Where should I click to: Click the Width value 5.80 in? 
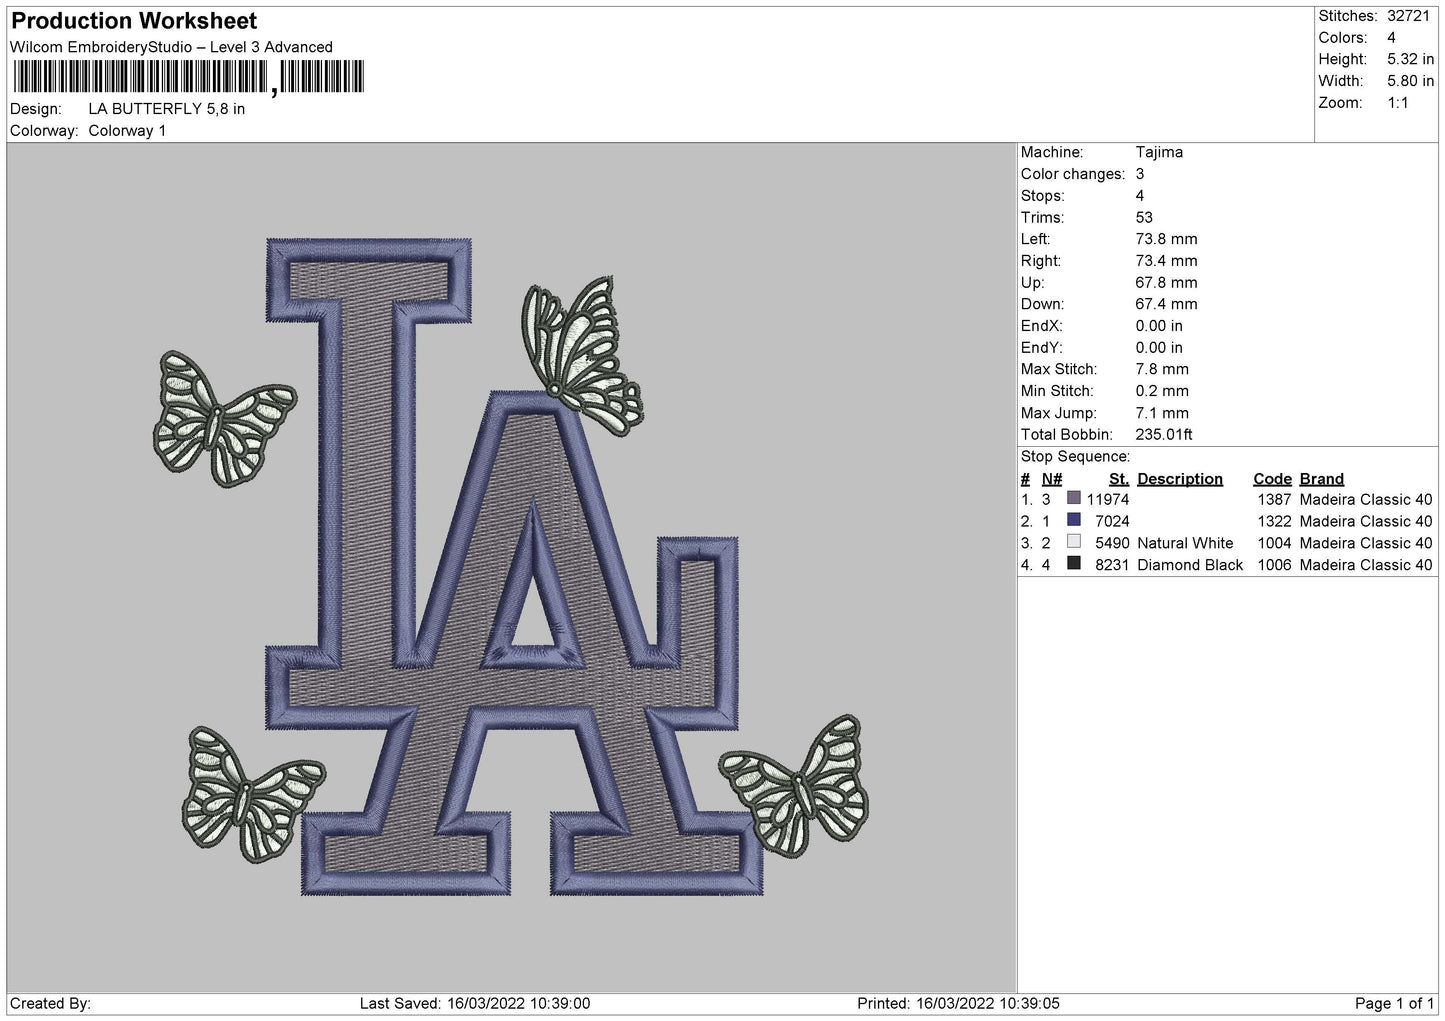click(1410, 81)
